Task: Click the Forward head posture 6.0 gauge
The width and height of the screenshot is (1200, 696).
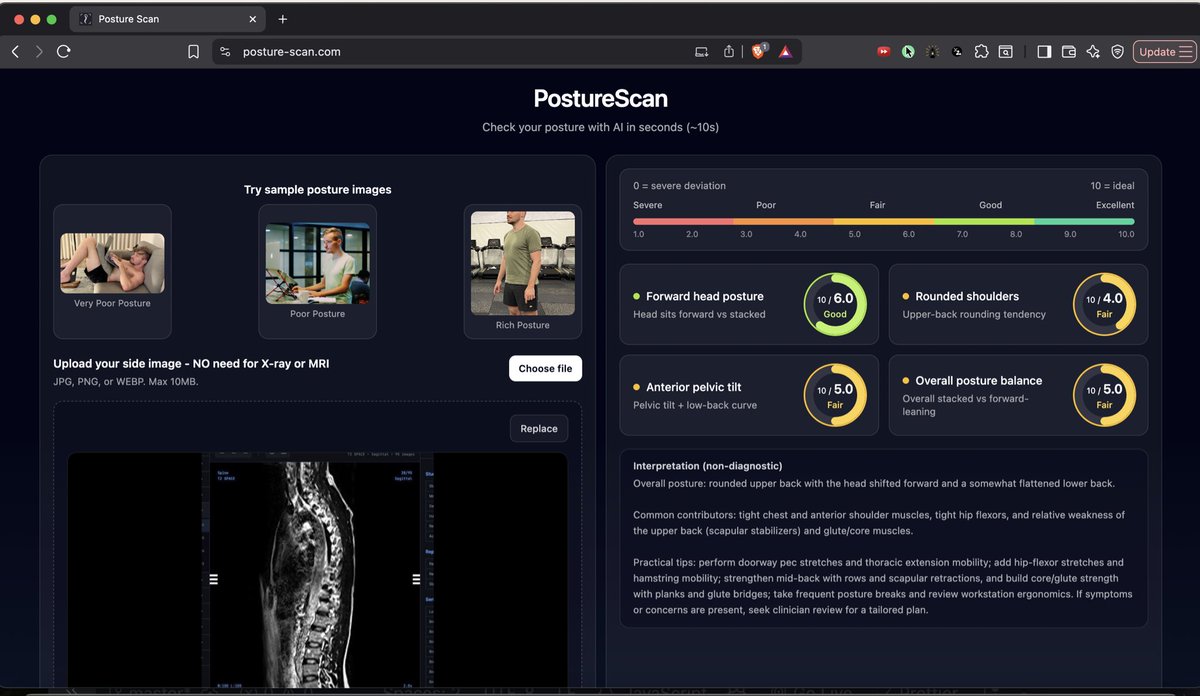Action: [x=835, y=305]
